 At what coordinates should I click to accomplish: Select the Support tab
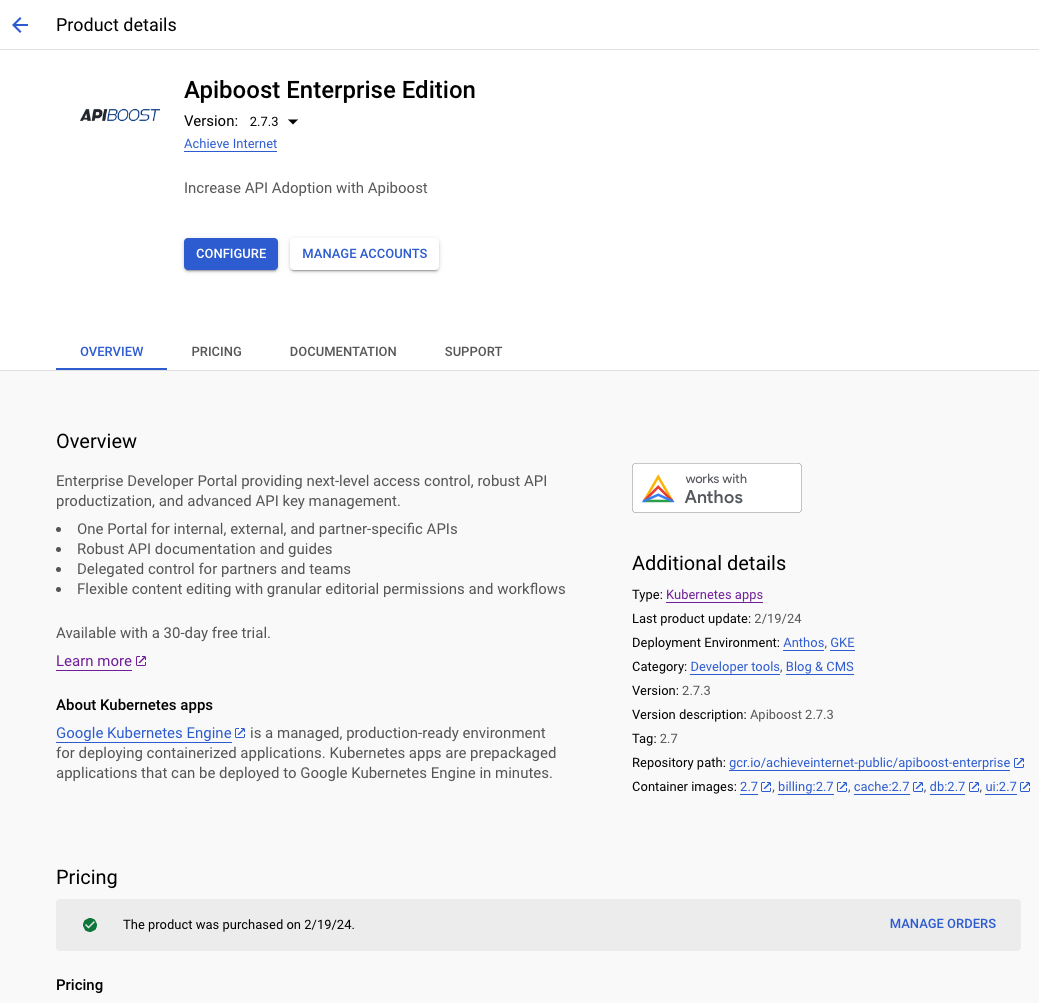pyautogui.click(x=473, y=352)
